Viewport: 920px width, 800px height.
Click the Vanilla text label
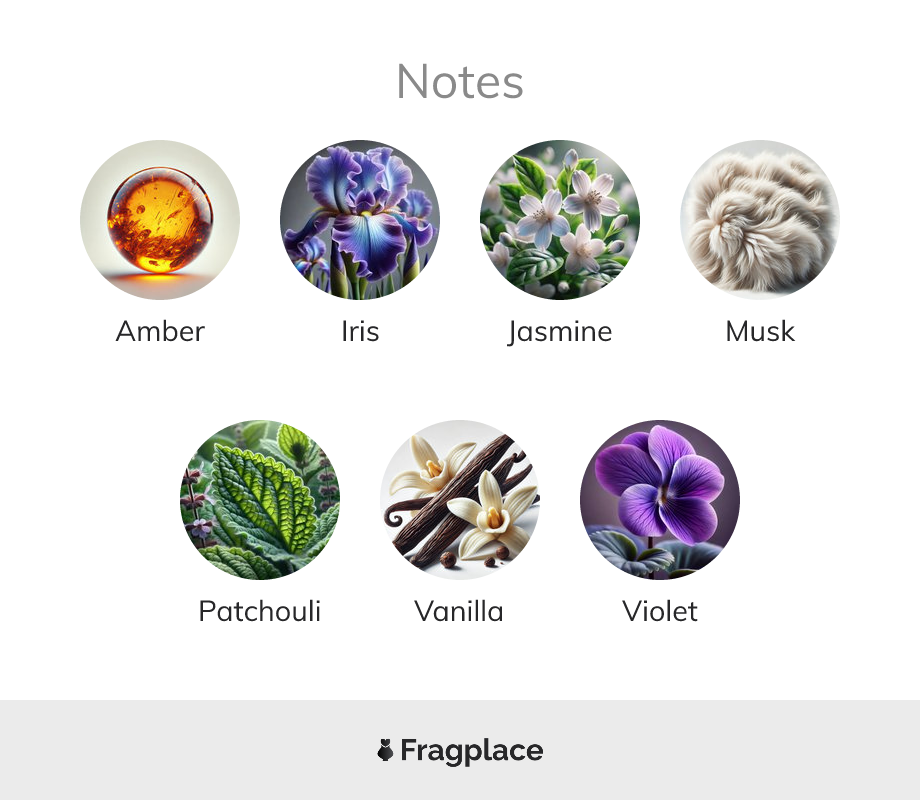[459, 611]
